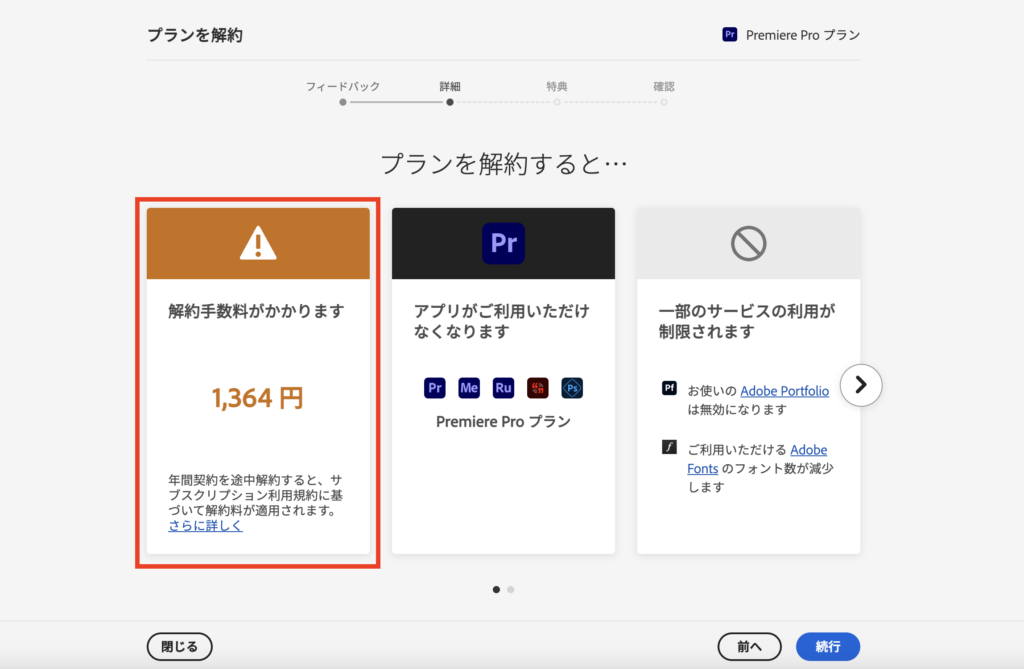The width and height of the screenshot is (1024, 669).
Task: Click the Premiere Rush Ru icon
Action: pos(504,388)
